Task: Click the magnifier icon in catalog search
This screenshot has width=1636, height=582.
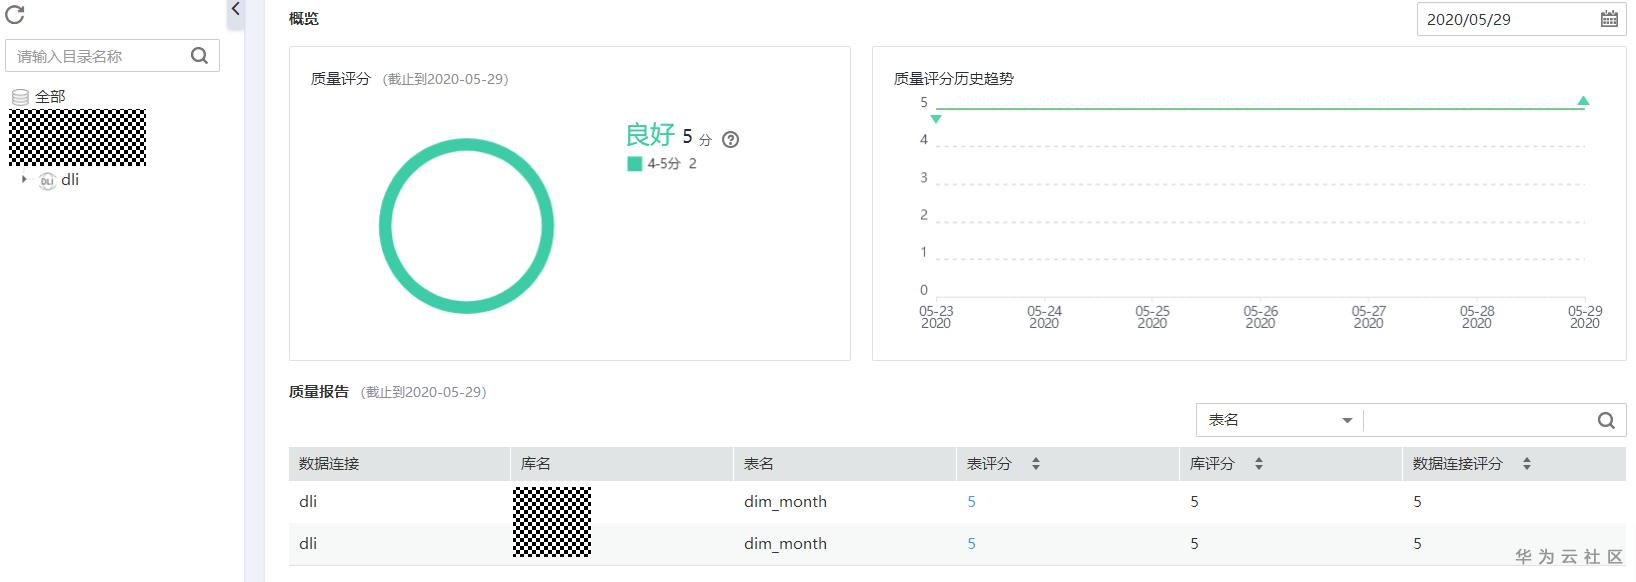Action: tap(199, 56)
